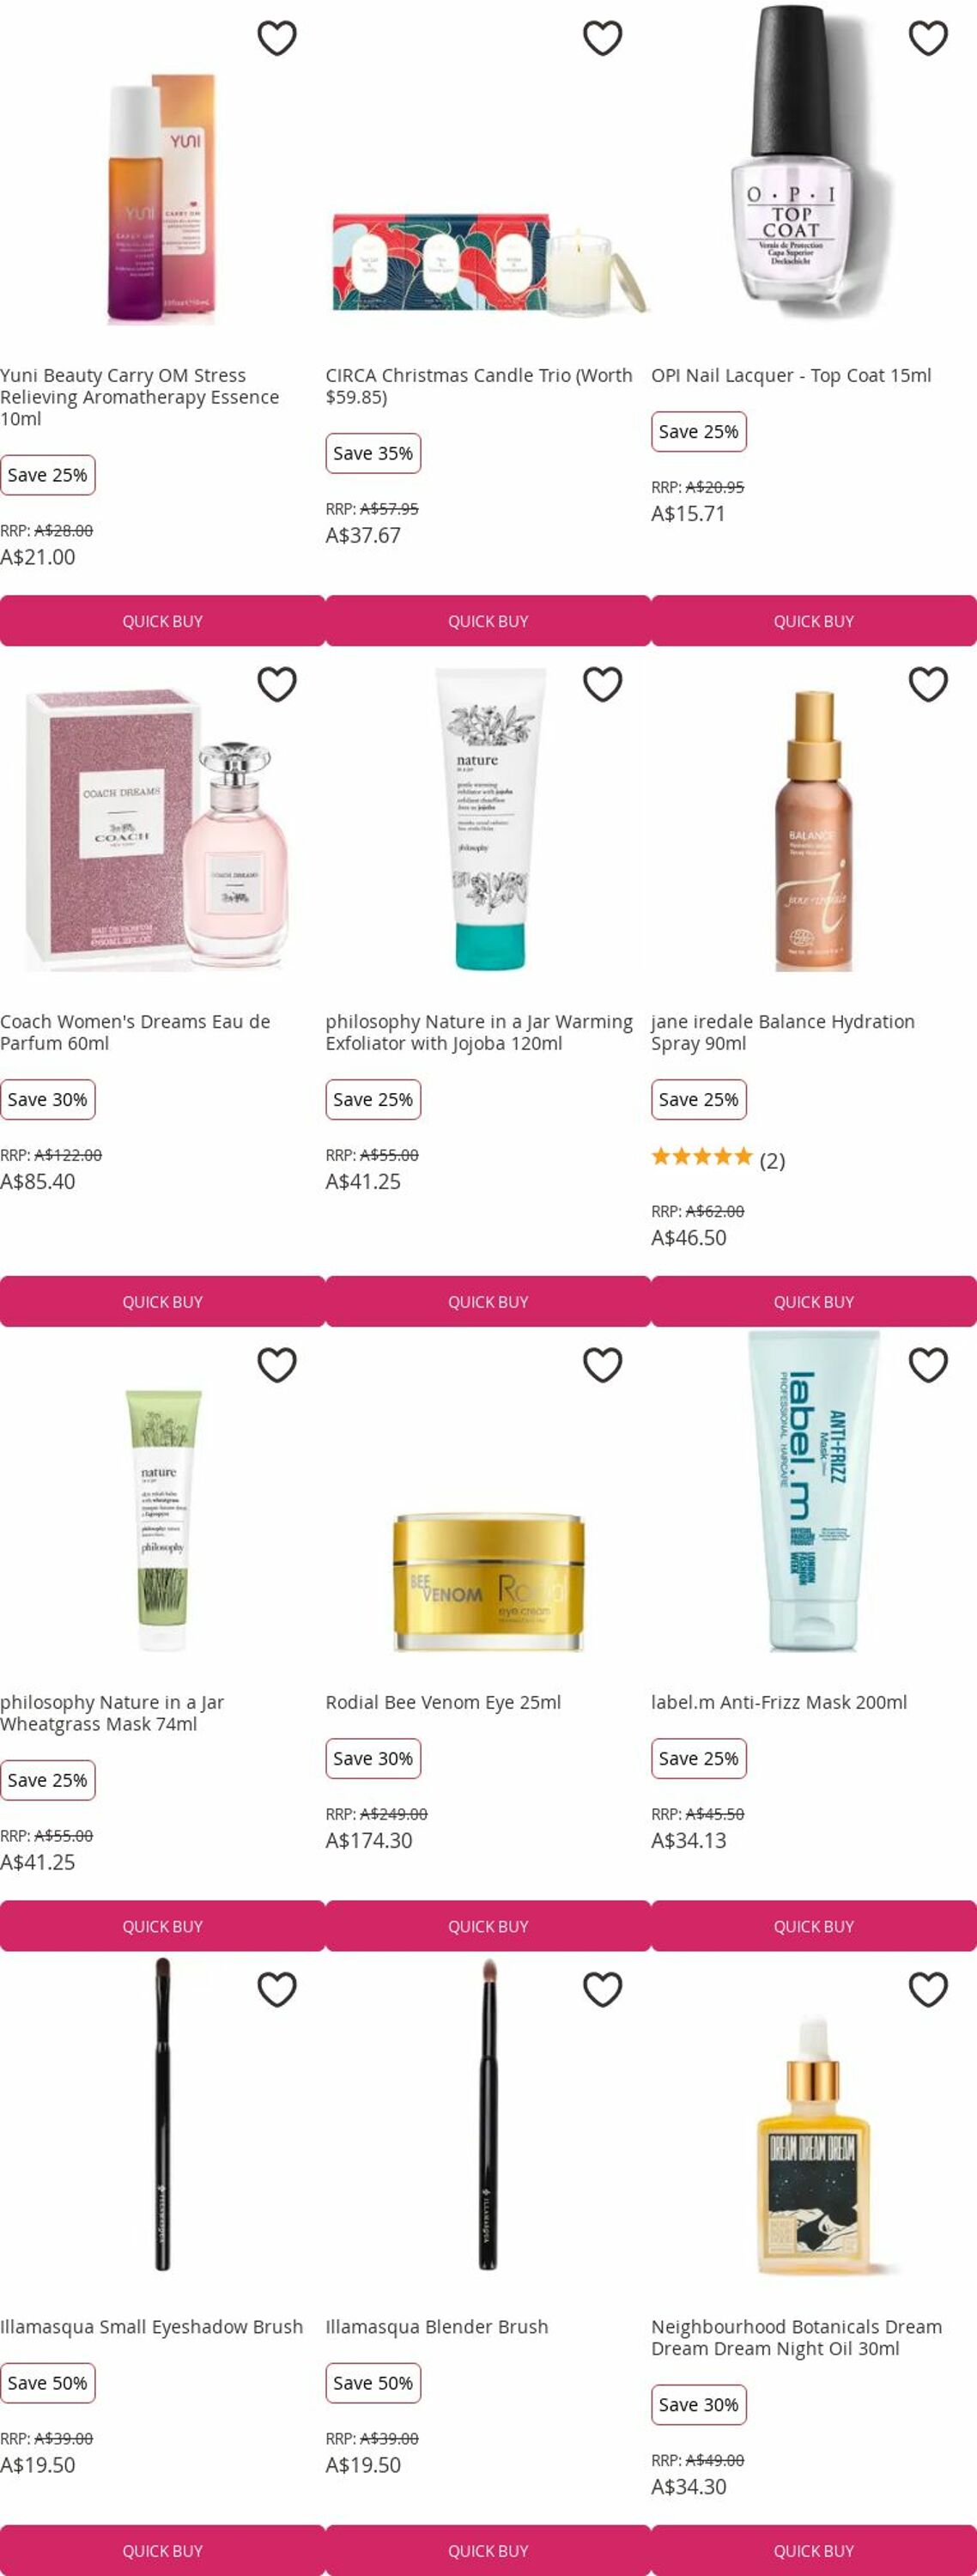
Task: Toggle wishlist for jane iredale Hydration Spray
Action: [928, 684]
